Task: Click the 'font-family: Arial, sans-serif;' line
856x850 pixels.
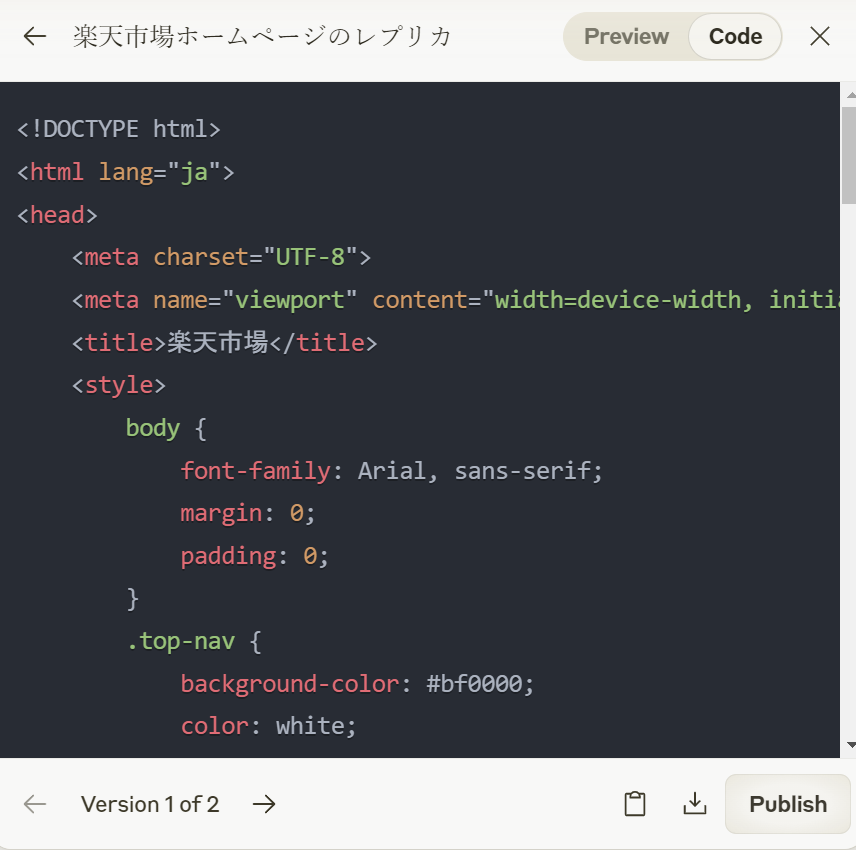Action: 392,471
